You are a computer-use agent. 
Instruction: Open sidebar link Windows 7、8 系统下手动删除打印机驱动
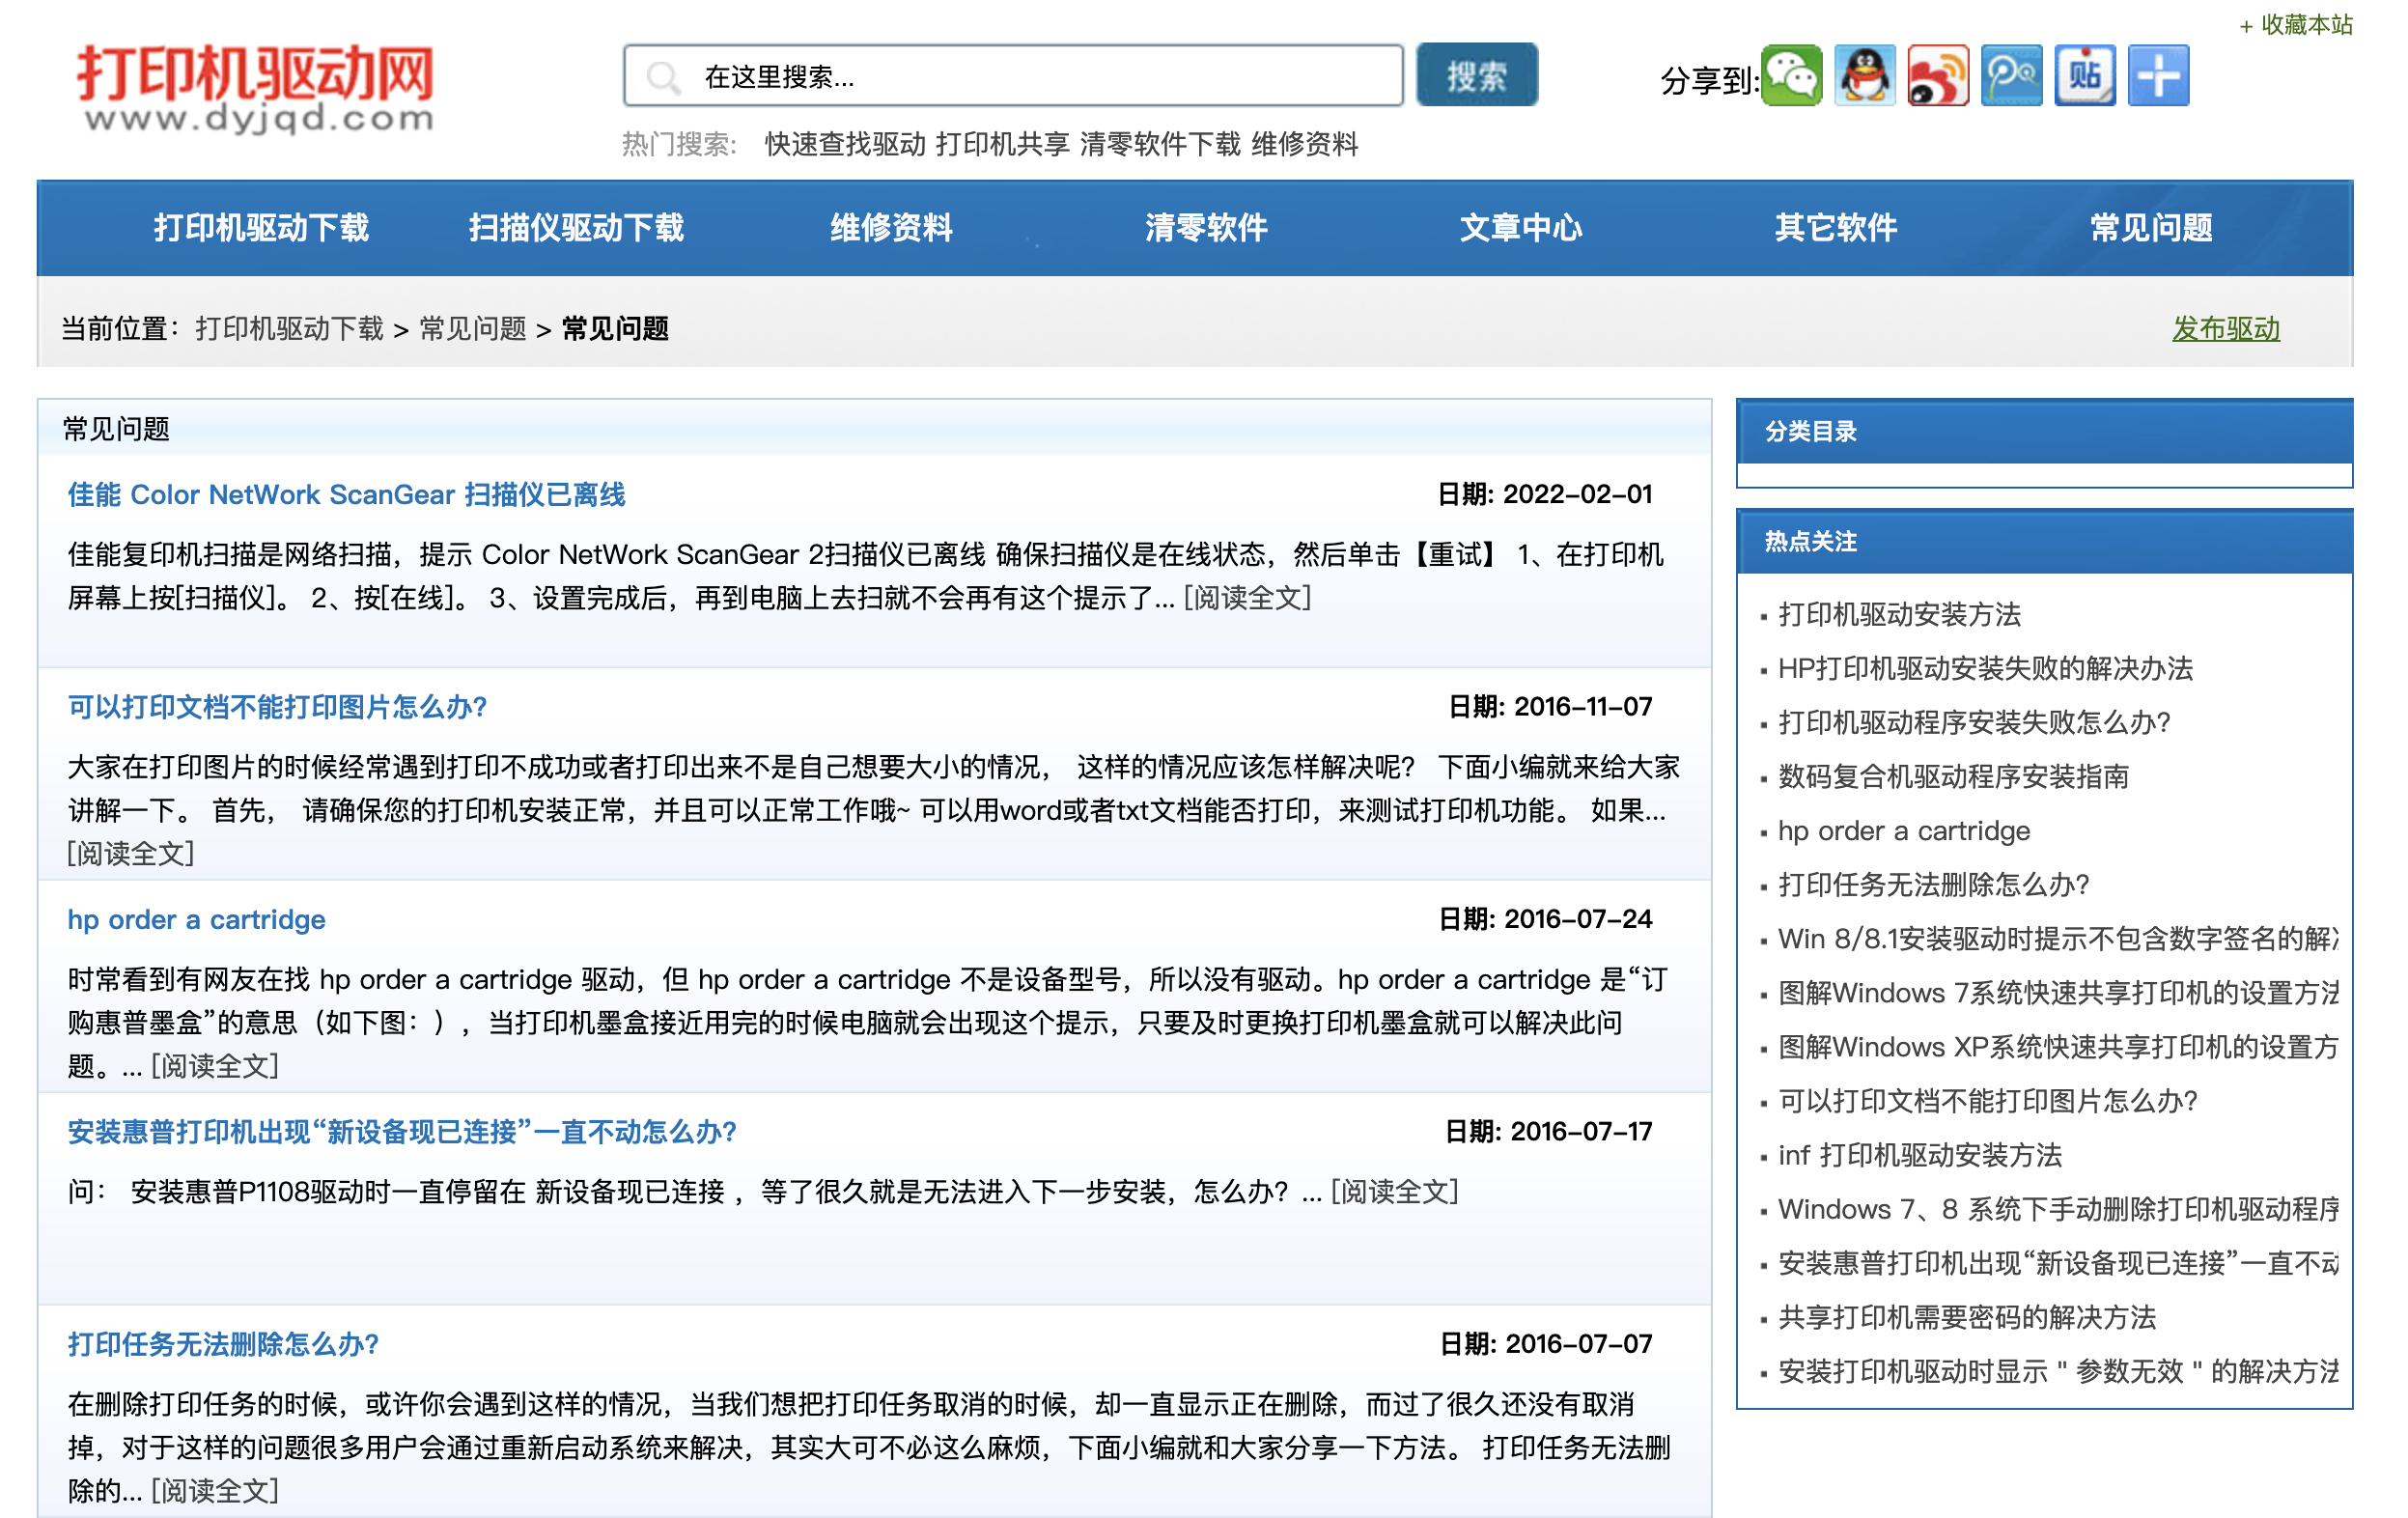pos(2058,1209)
